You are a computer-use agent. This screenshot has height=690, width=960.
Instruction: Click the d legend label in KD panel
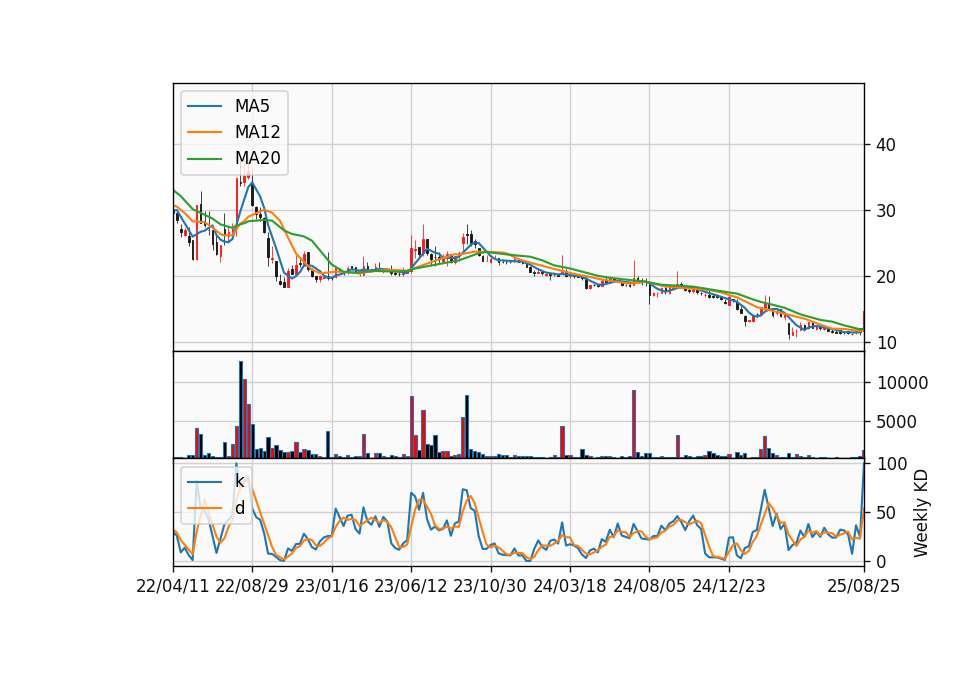(239, 508)
